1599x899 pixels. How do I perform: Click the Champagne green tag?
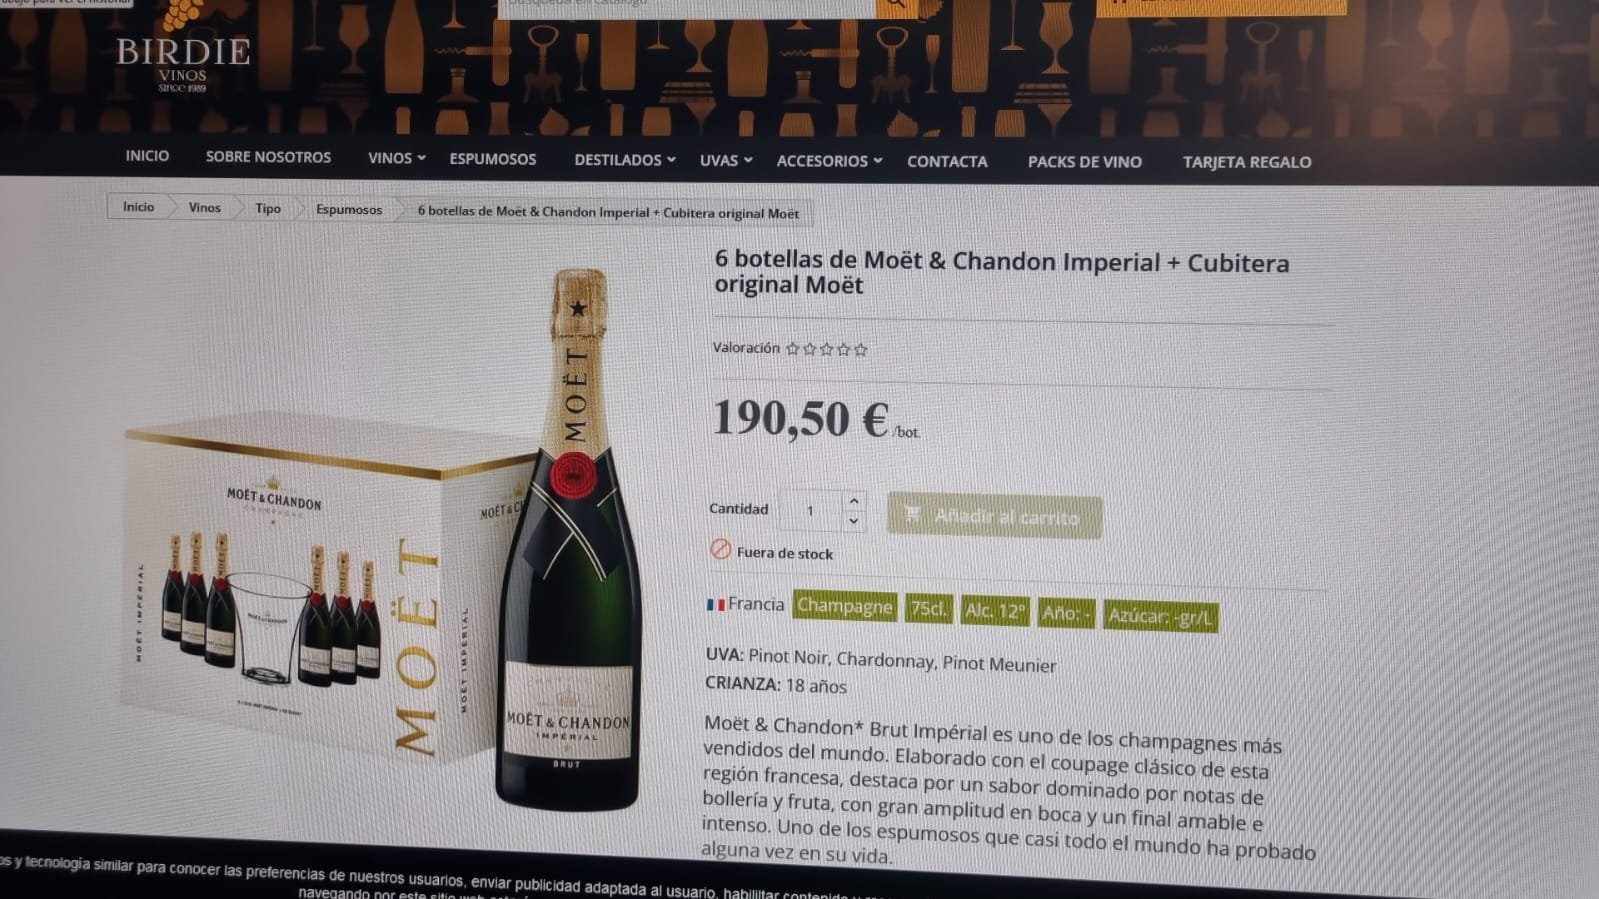[x=844, y=607]
